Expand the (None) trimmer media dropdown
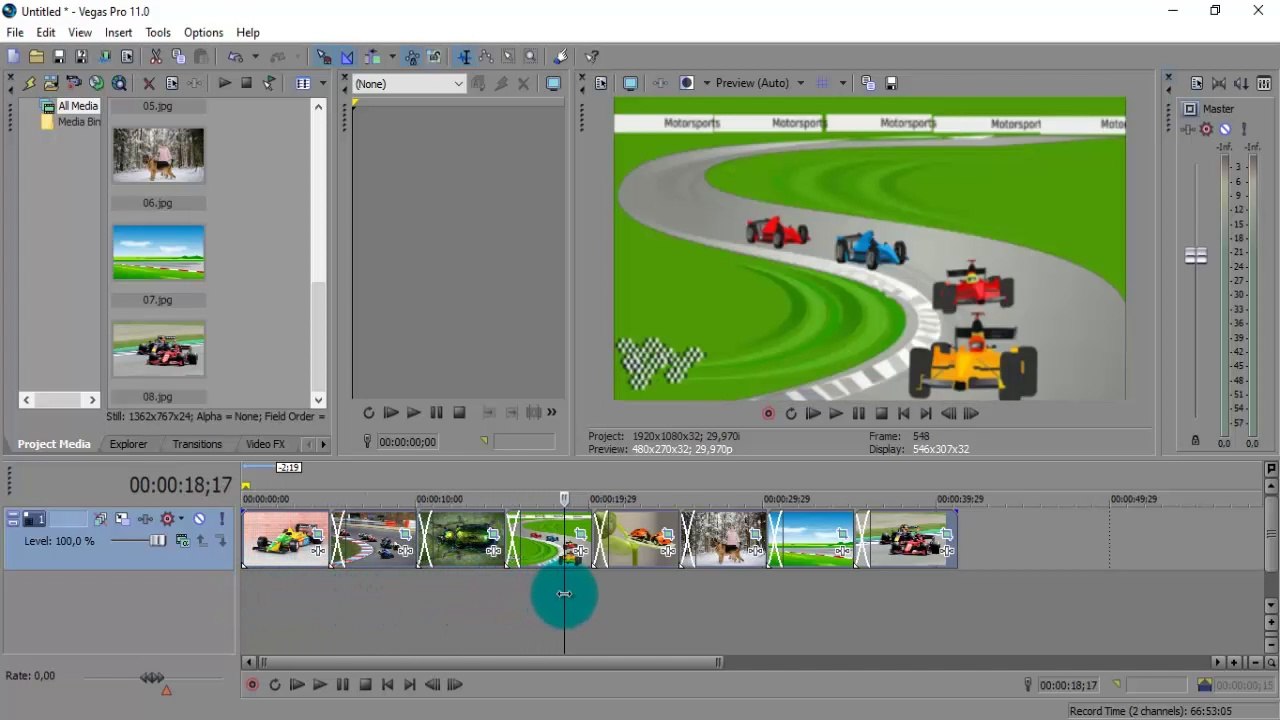1280x720 pixels. [459, 84]
